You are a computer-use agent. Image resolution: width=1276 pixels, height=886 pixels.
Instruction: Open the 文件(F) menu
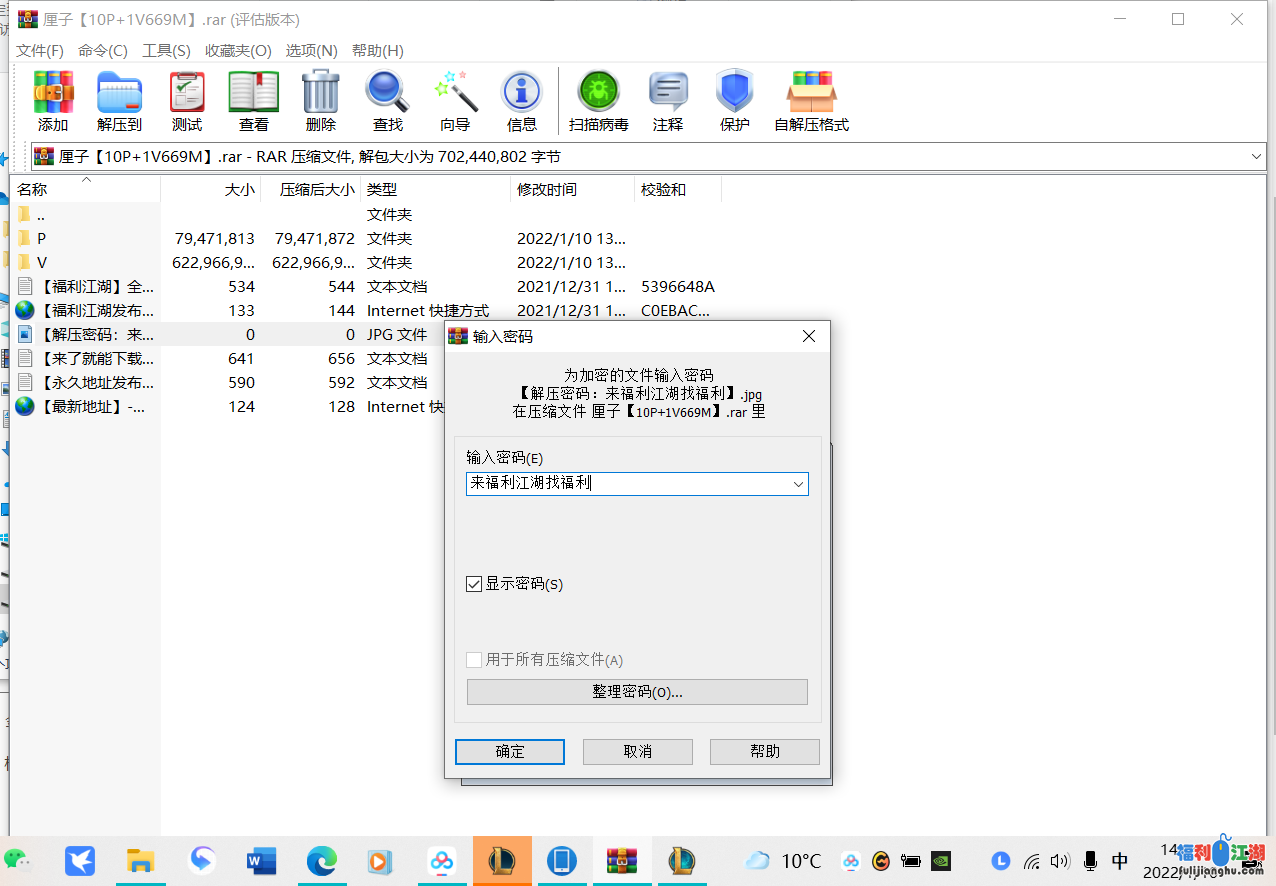(x=40, y=50)
